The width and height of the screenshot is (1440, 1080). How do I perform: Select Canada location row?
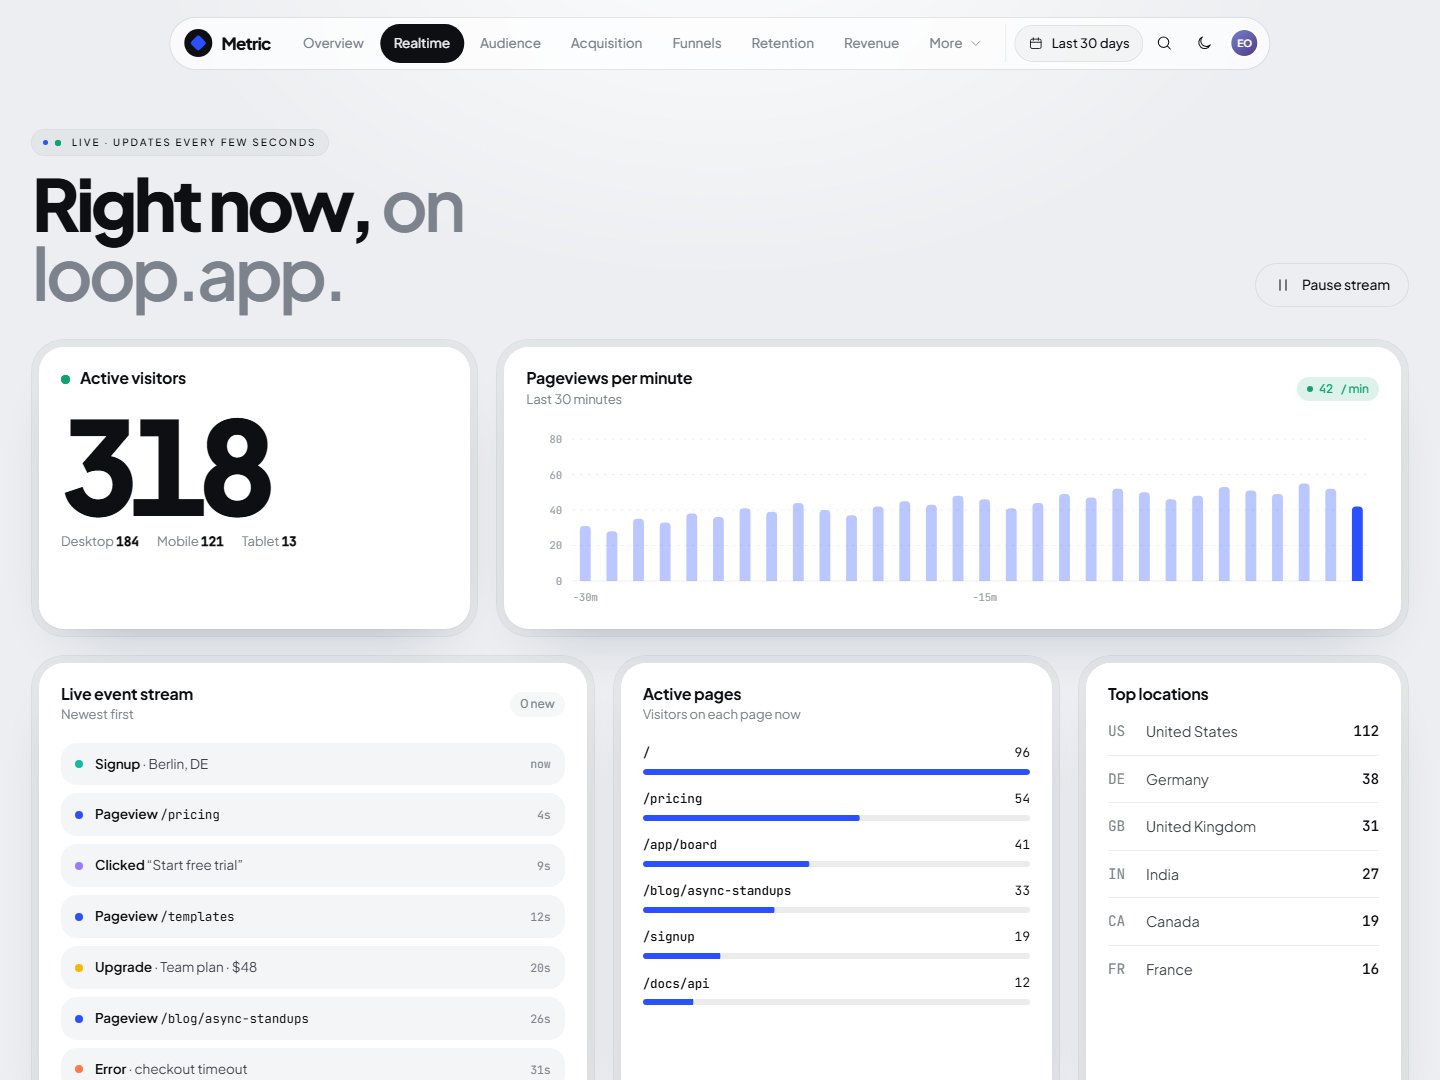coord(1243,922)
